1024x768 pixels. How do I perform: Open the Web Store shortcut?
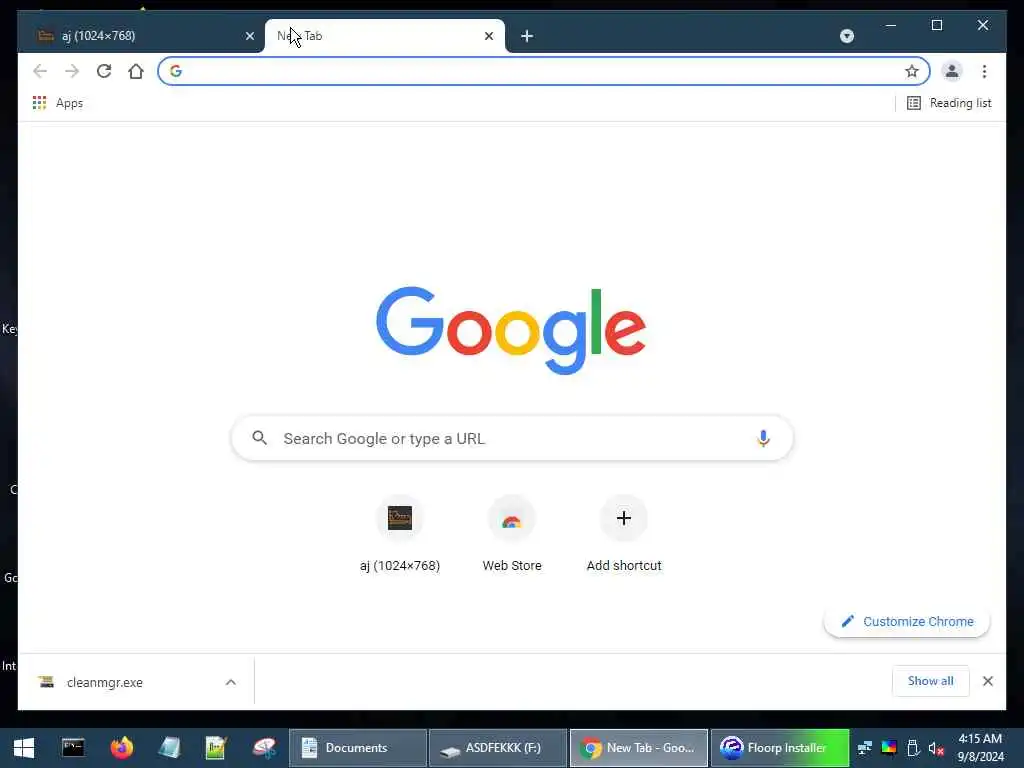pyautogui.click(x=512, y=535)
